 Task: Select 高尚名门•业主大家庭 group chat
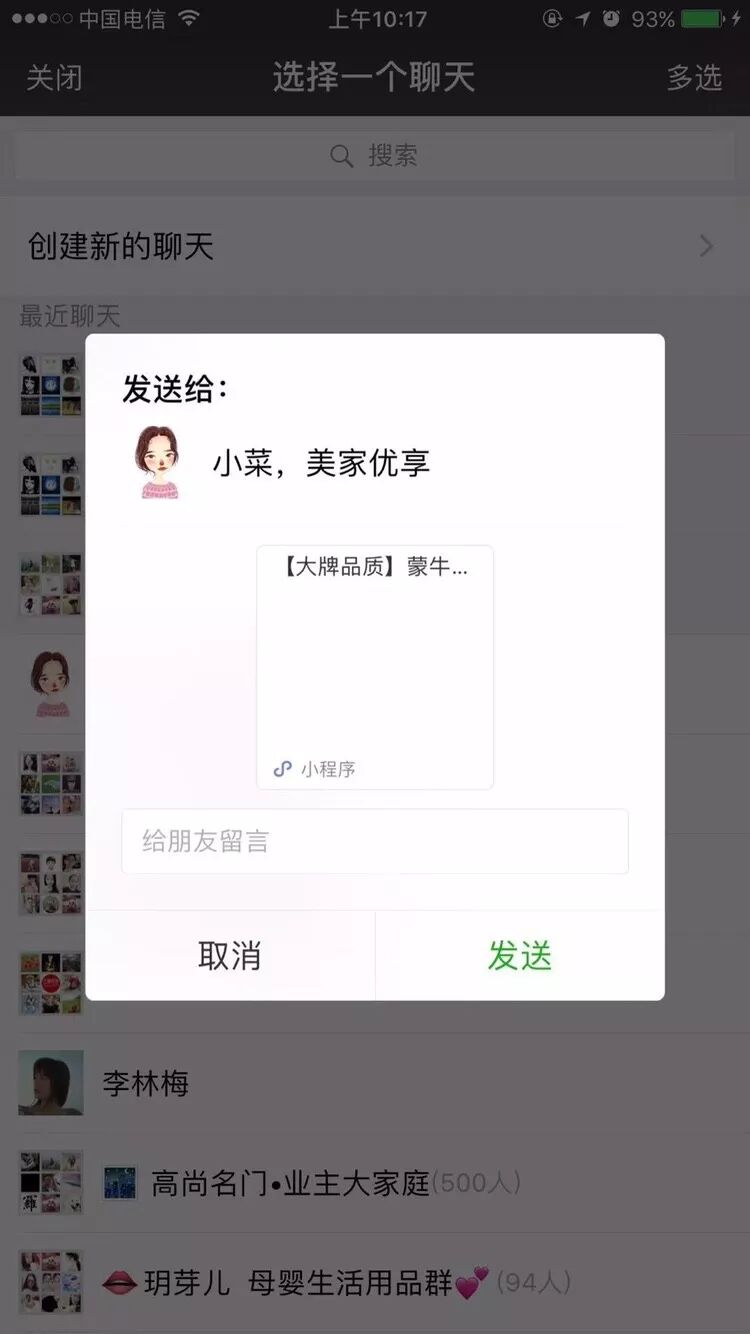pyautogui.click(x=375, y=1183)
